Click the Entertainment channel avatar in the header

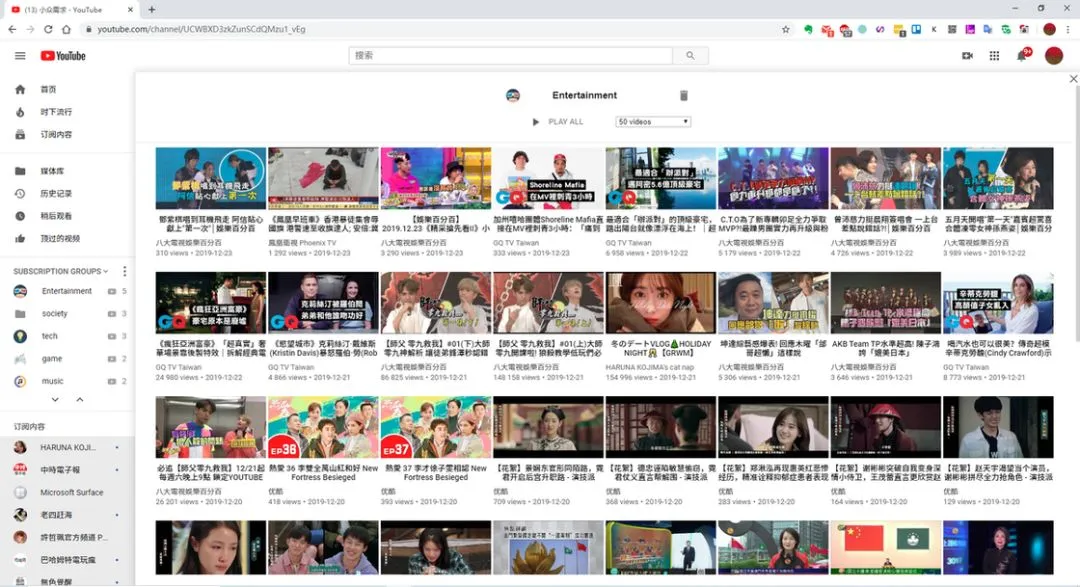point(512,95)
